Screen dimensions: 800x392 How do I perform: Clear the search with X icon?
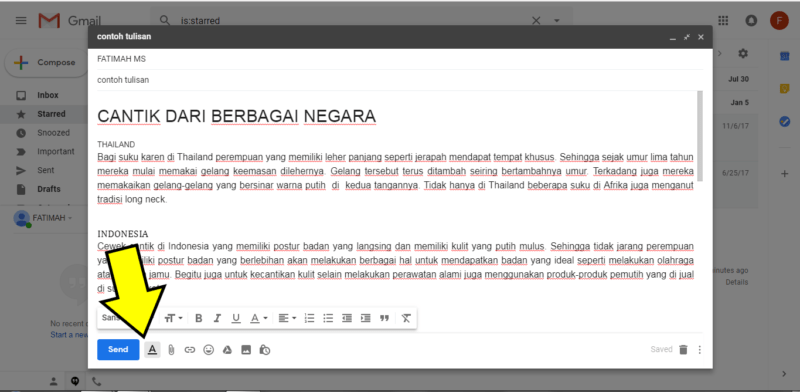pyautogui.click(x=536, y=21)
